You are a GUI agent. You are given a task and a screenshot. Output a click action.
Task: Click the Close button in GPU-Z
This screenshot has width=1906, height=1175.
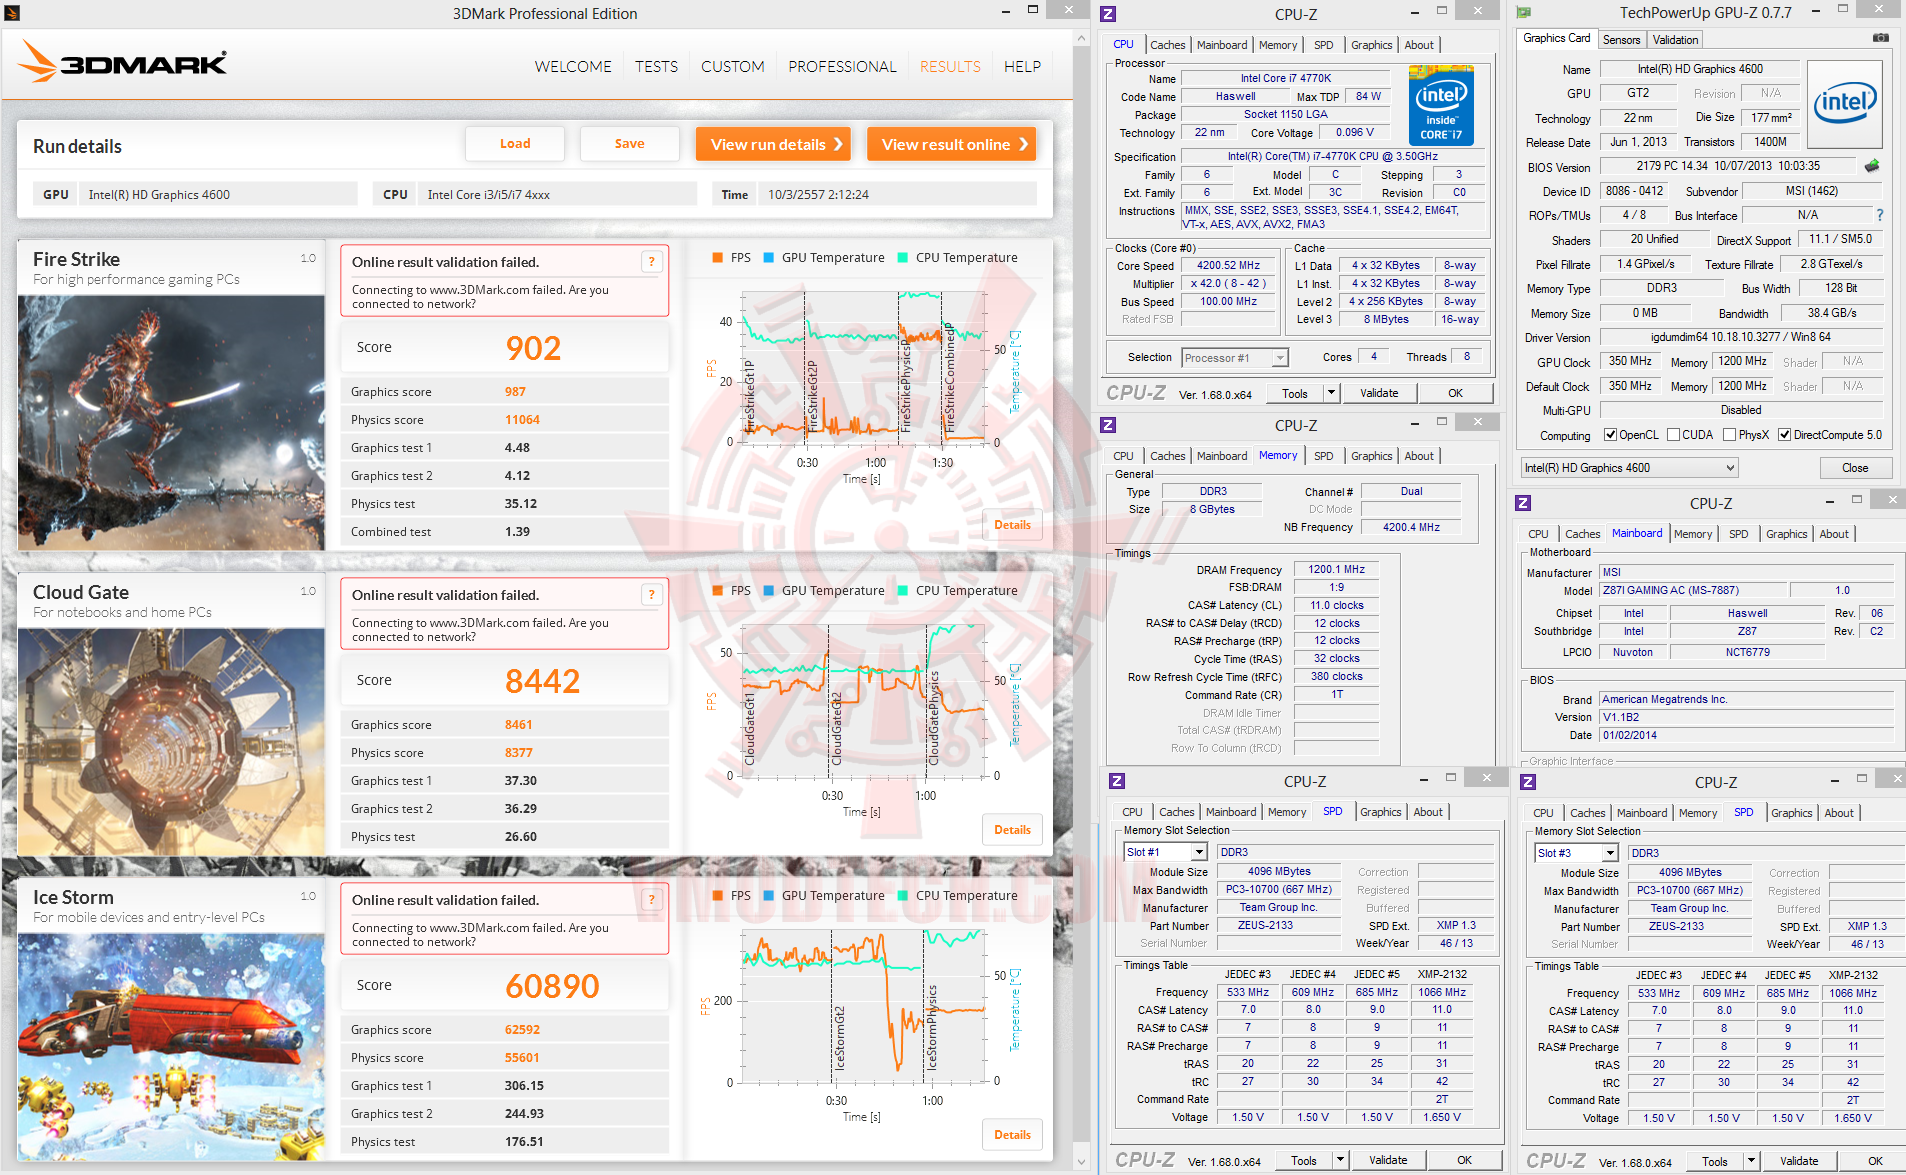pos(1855,468)
